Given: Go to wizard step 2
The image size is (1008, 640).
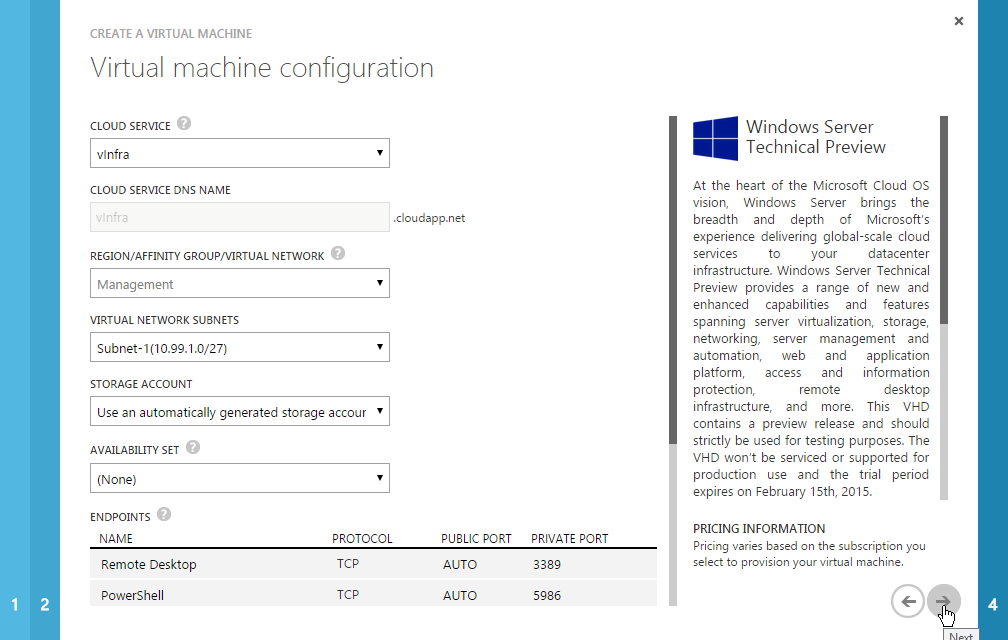Looking at the screenshot, I should click(x=45, y=604).
